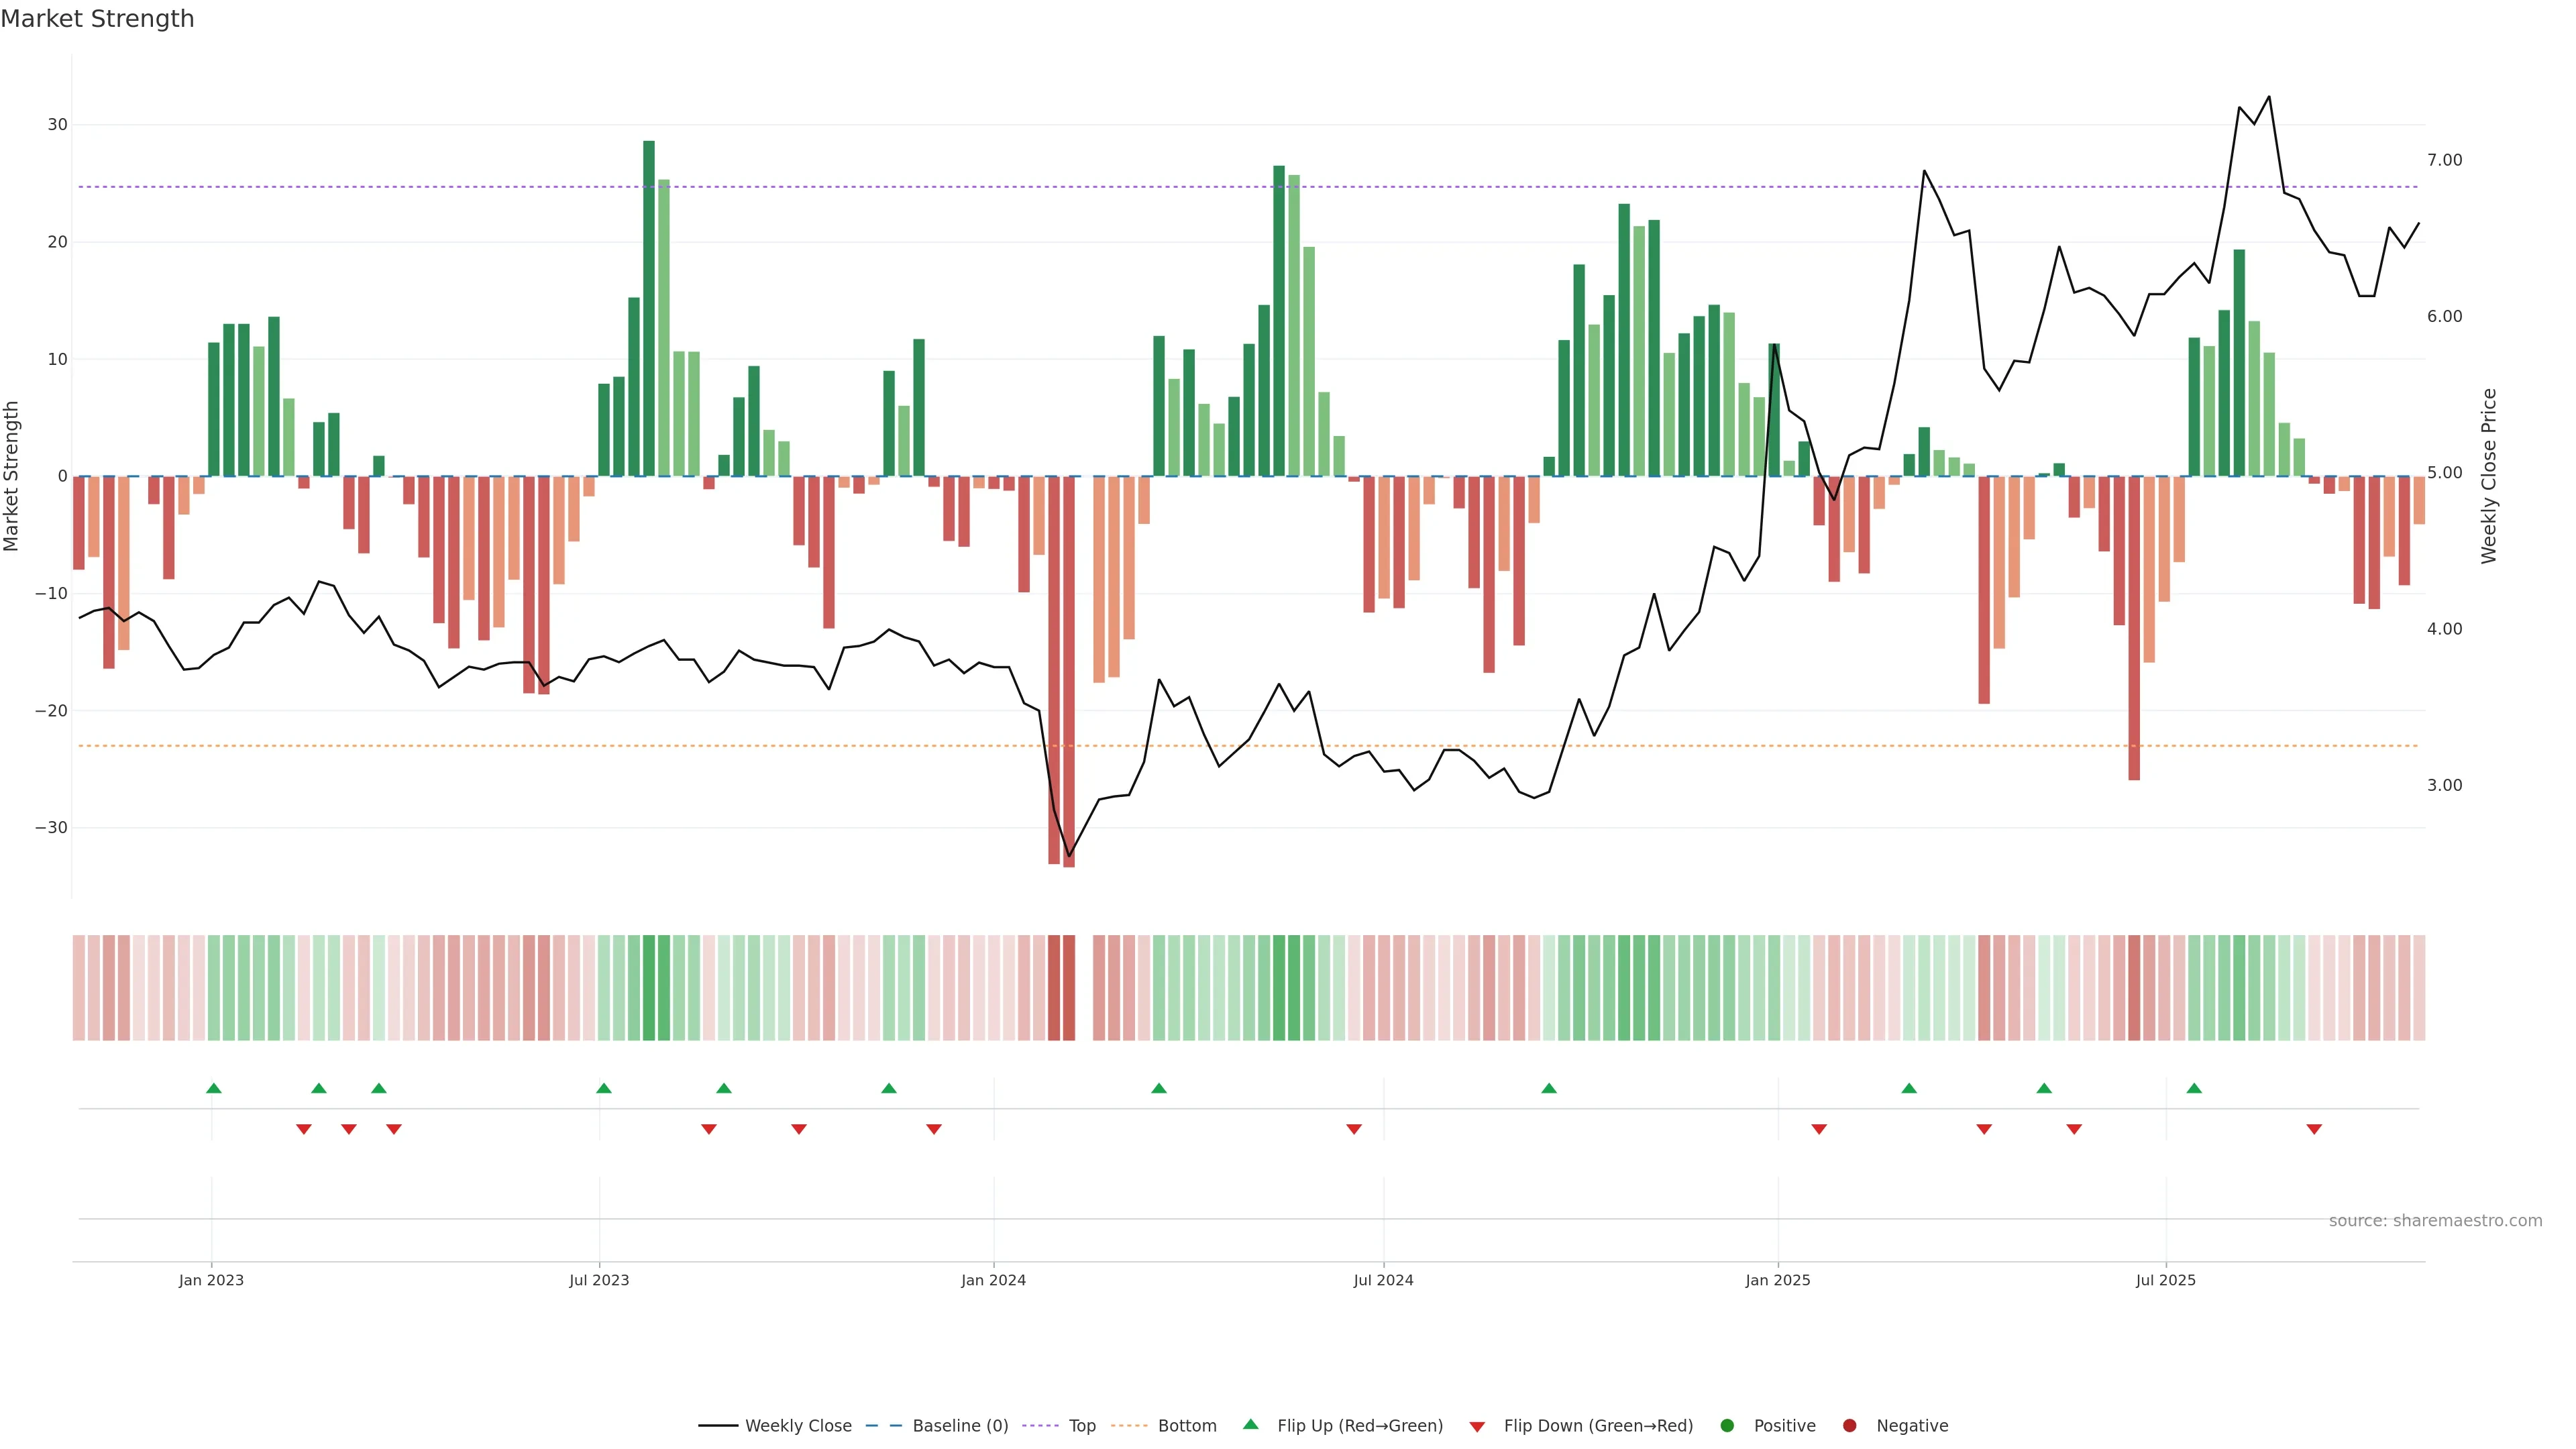Click the Jan 2024 x-axis label
This screenshot has height=1449, width=2576.
[x=993, y=1280]
